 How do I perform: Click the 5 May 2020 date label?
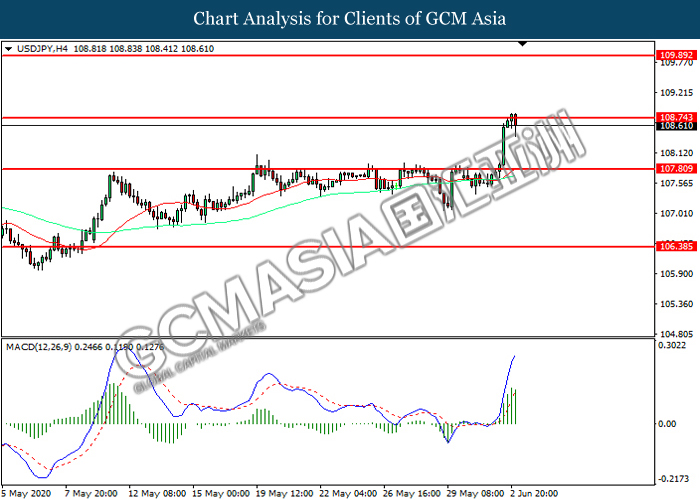pyautogui.click(x=26, y=493)
